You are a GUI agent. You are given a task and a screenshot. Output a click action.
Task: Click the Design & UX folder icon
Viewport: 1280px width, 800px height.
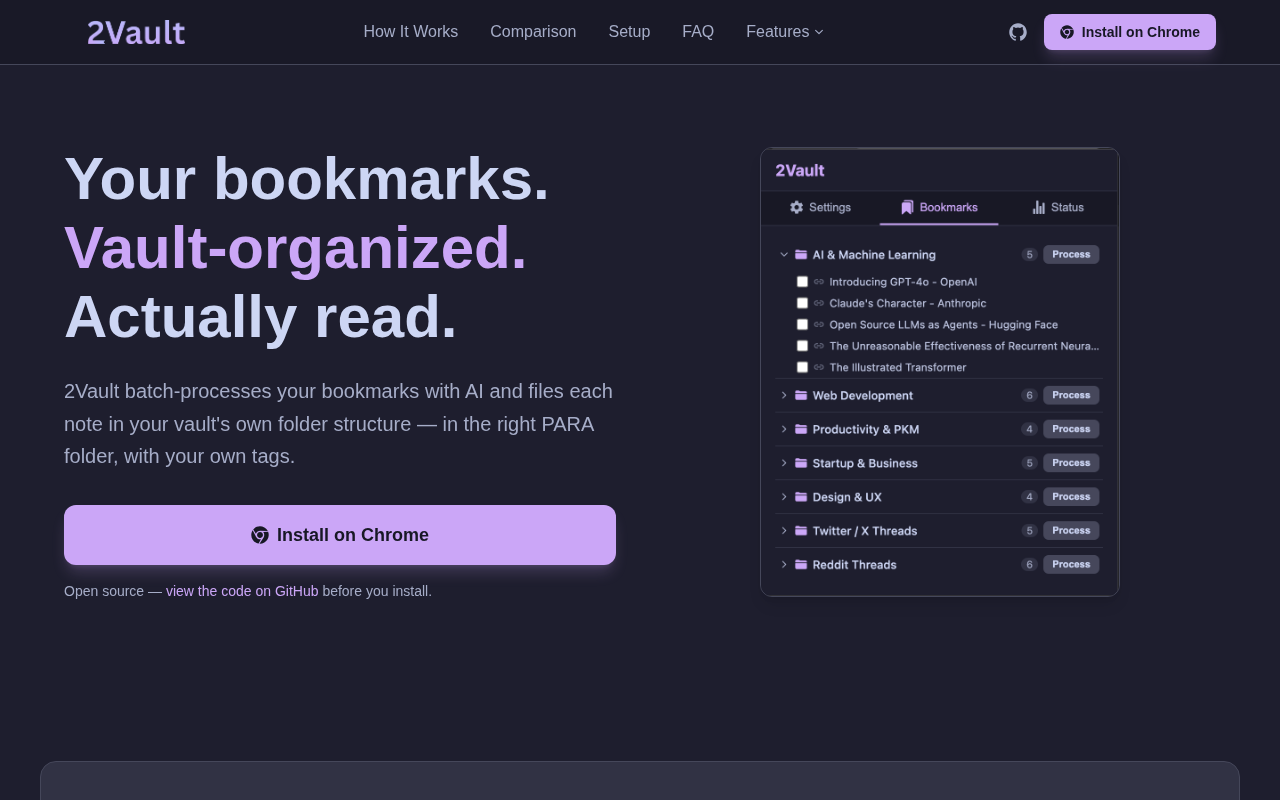801,497
